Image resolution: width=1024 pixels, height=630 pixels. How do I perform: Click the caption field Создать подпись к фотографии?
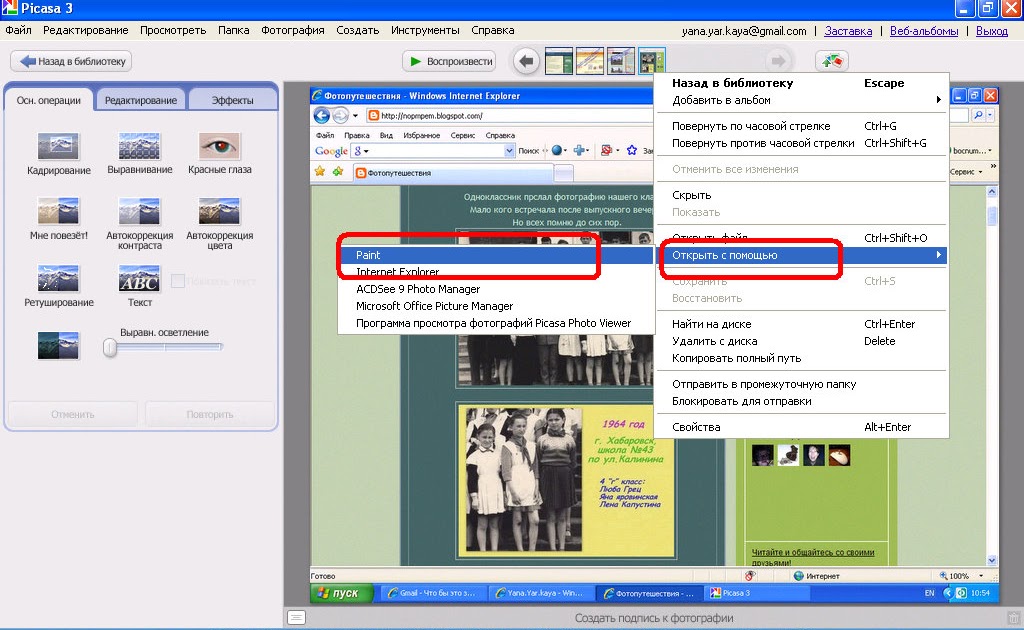(654, 618)
